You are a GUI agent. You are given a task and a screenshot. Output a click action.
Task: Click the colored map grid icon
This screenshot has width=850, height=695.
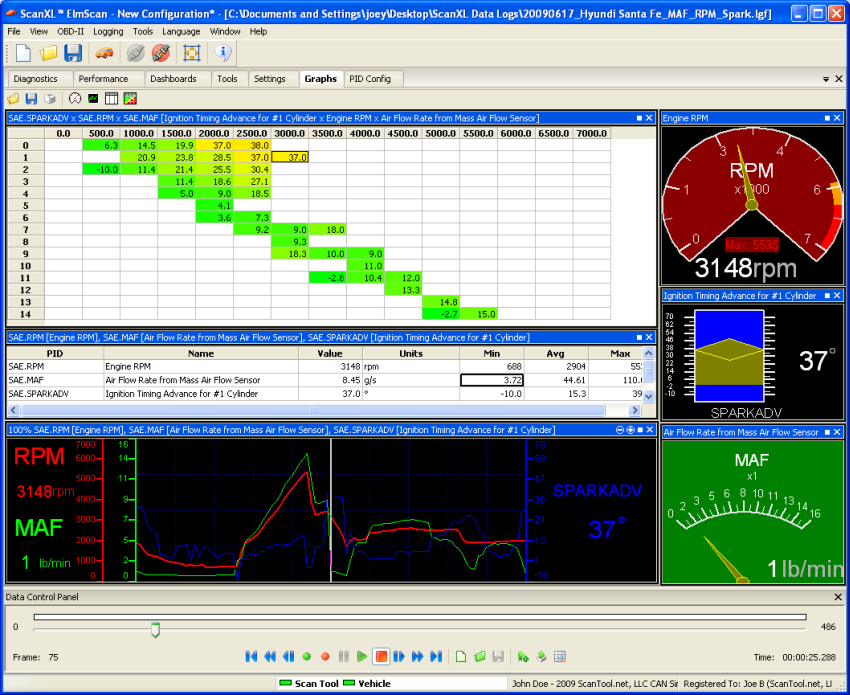click(129, 99)
